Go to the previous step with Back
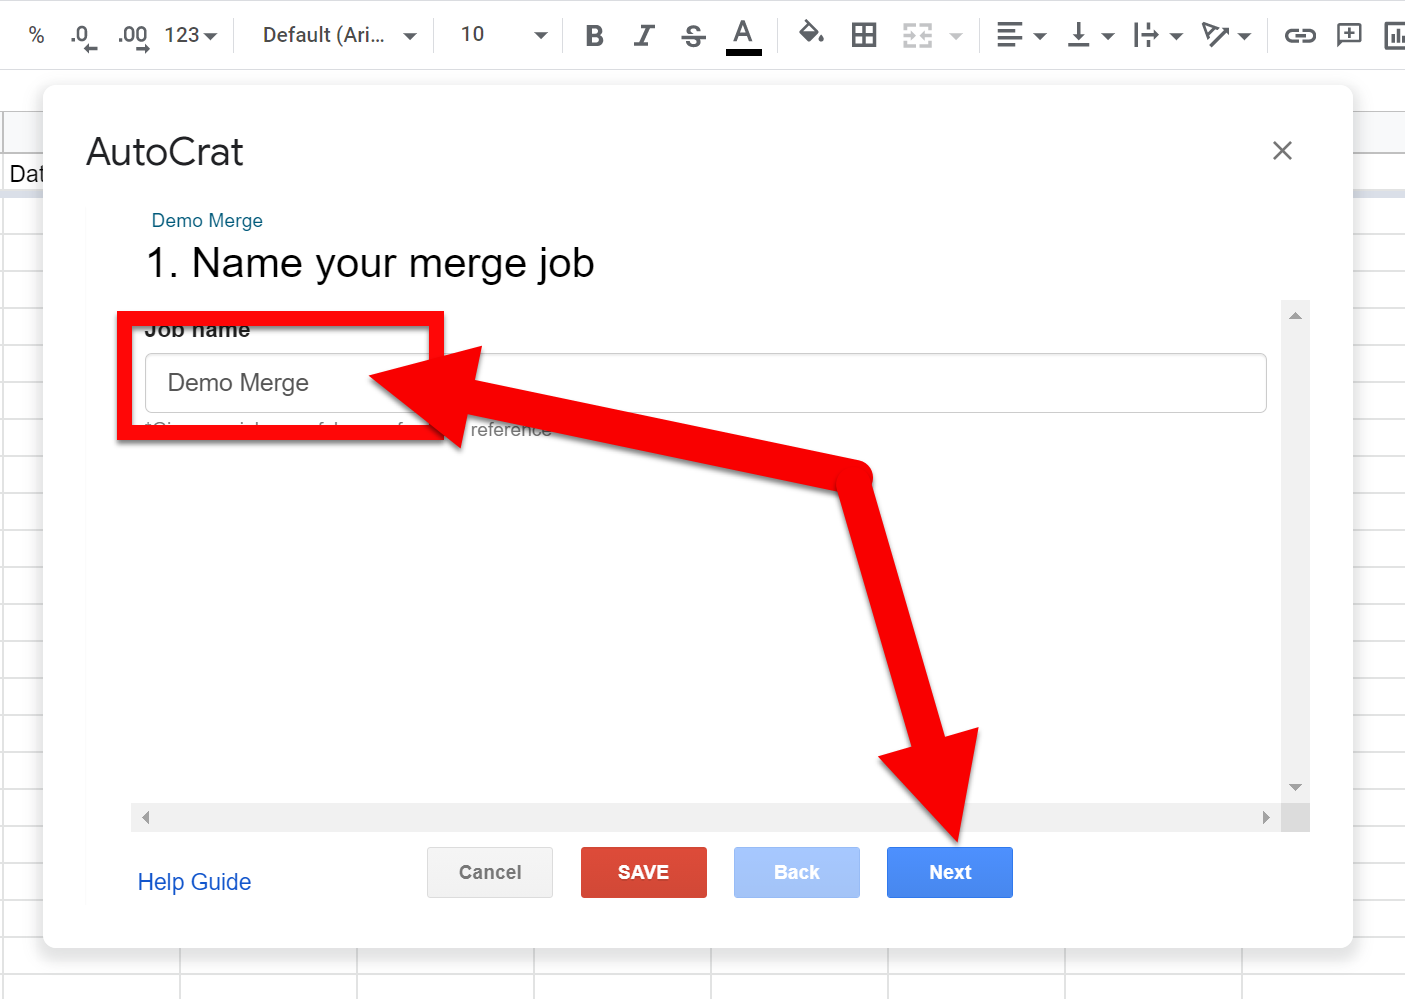 point(797,872)
